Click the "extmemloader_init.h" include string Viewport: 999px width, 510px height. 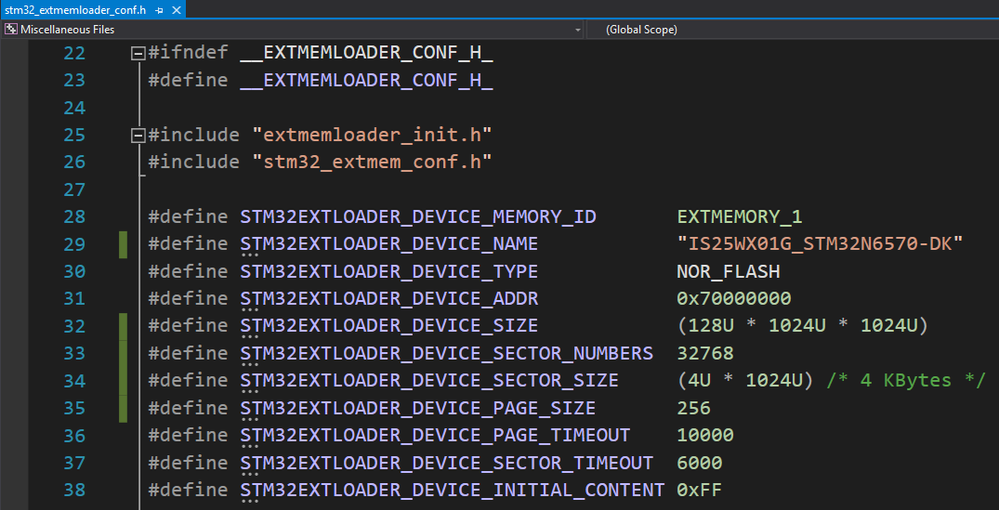tap(372, 135)
